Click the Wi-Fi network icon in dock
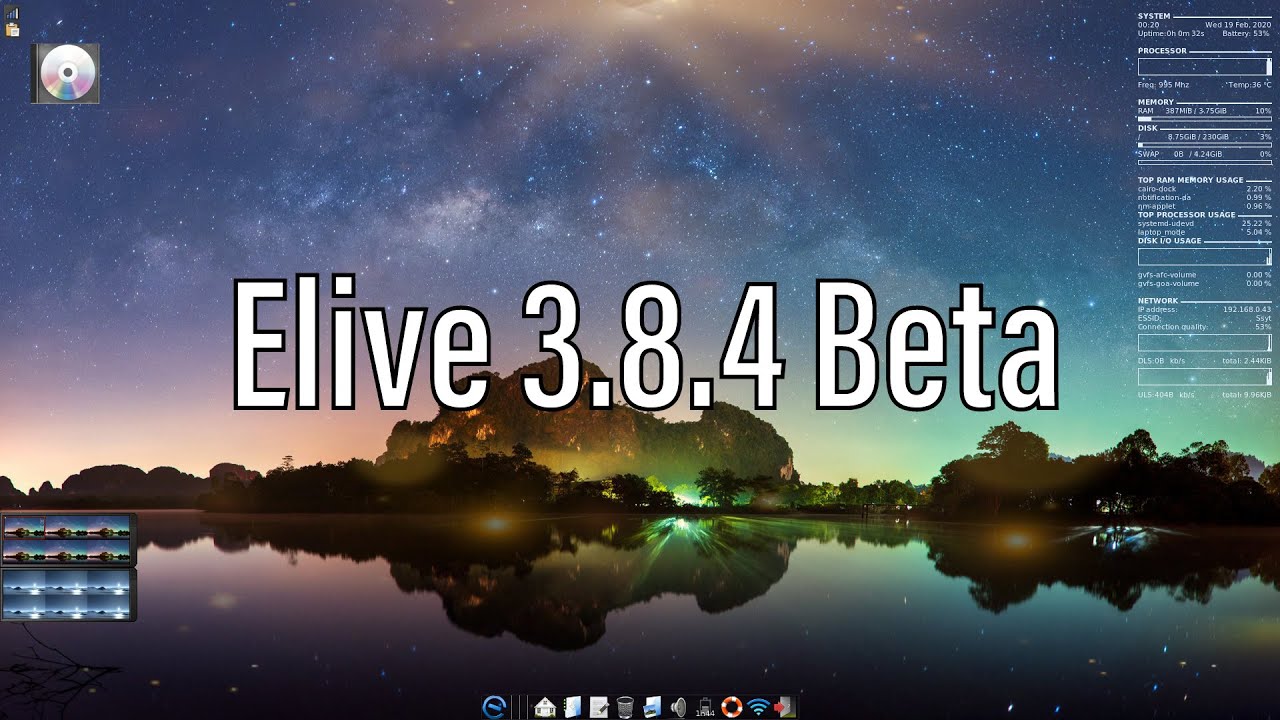The image size is (1280, 720). (759, 707)
